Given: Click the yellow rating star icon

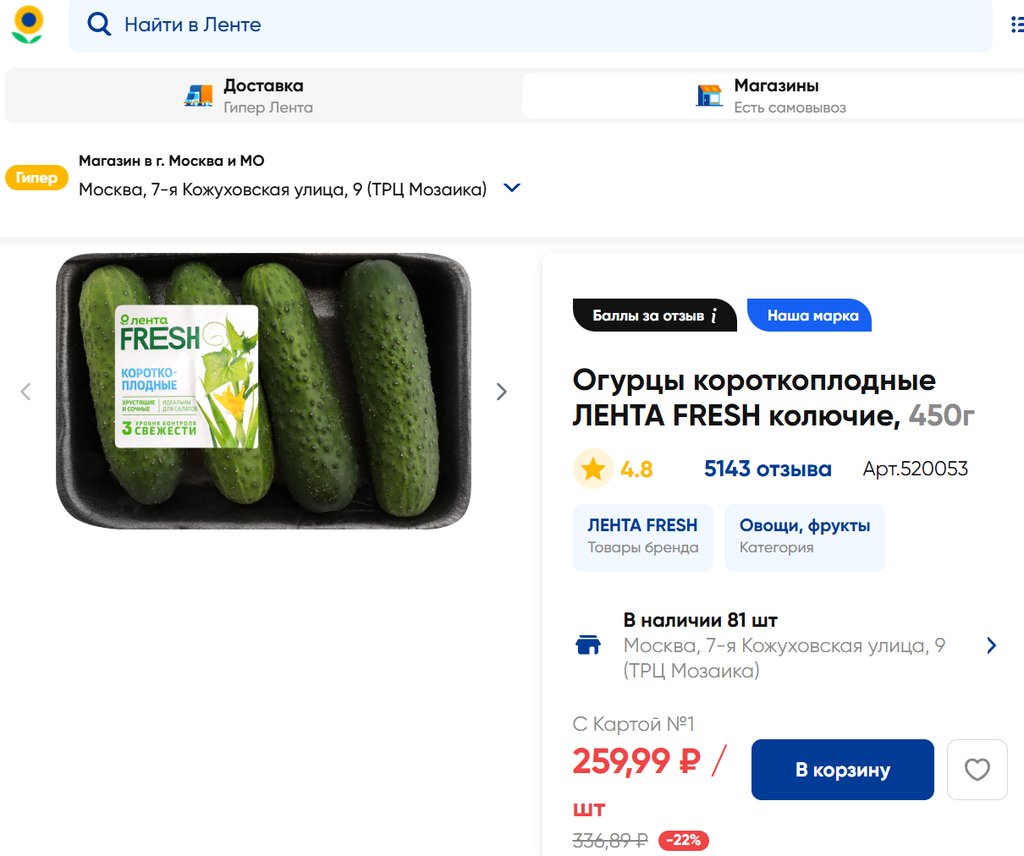Looking at the screenshot, I should [x=593, y=469].
